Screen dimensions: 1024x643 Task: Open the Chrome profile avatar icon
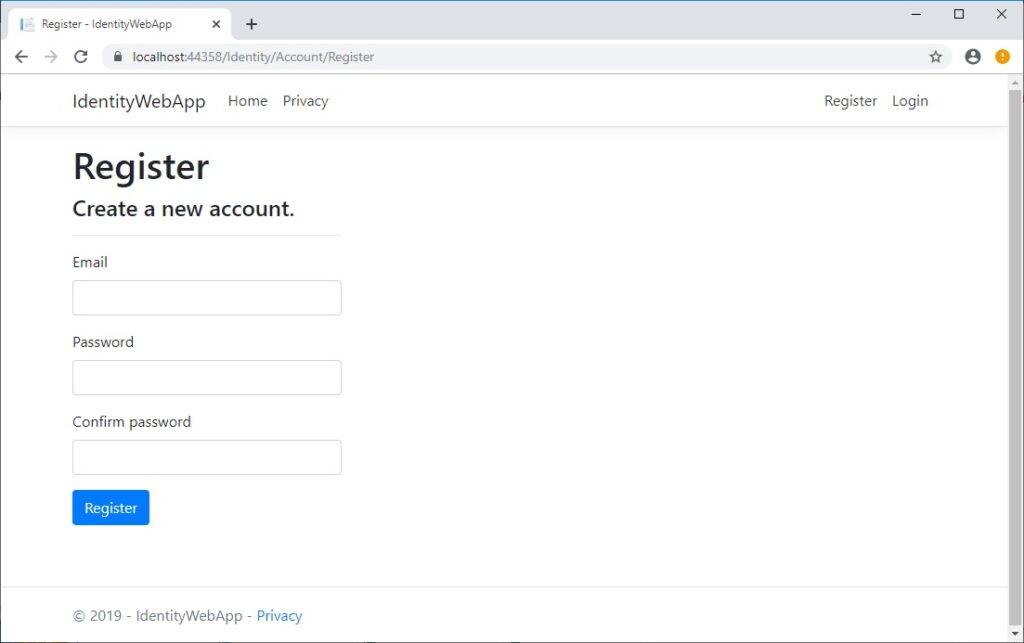click(x=972, y=57)
